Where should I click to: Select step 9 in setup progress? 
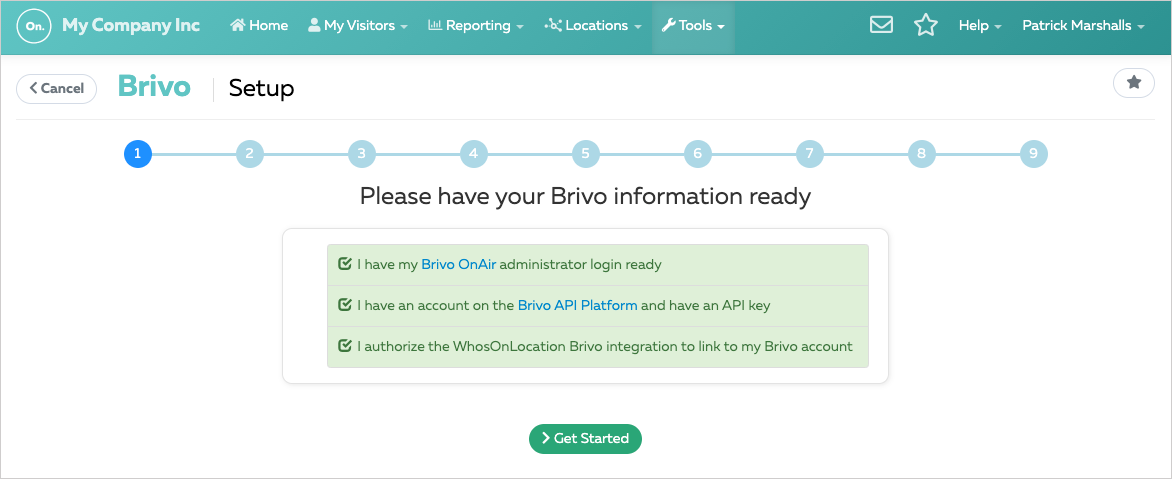click(1034, 154)
